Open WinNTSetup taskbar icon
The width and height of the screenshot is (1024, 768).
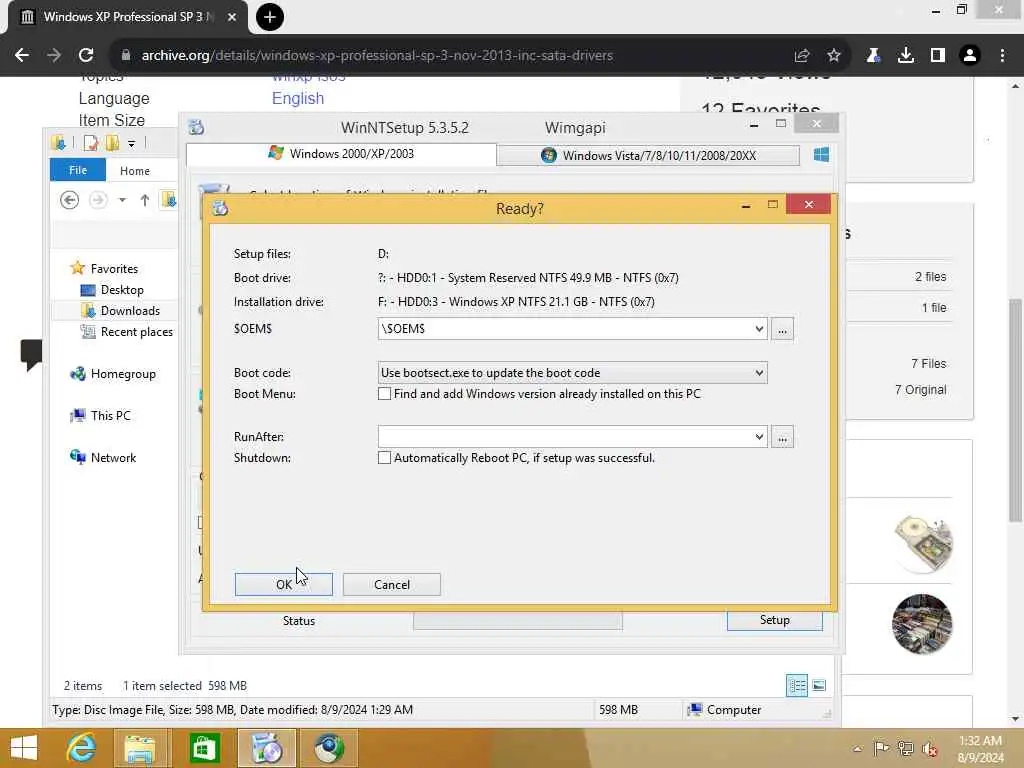tap(267, 748)
